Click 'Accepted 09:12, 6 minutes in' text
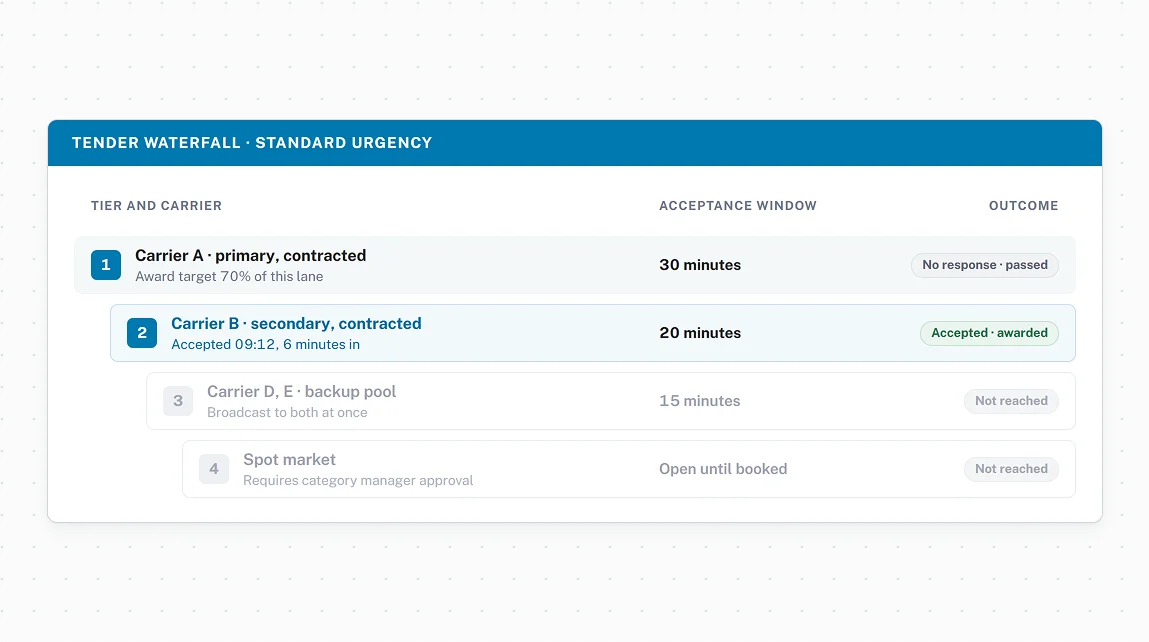The image size is (1149, 642). coord(265,344)
